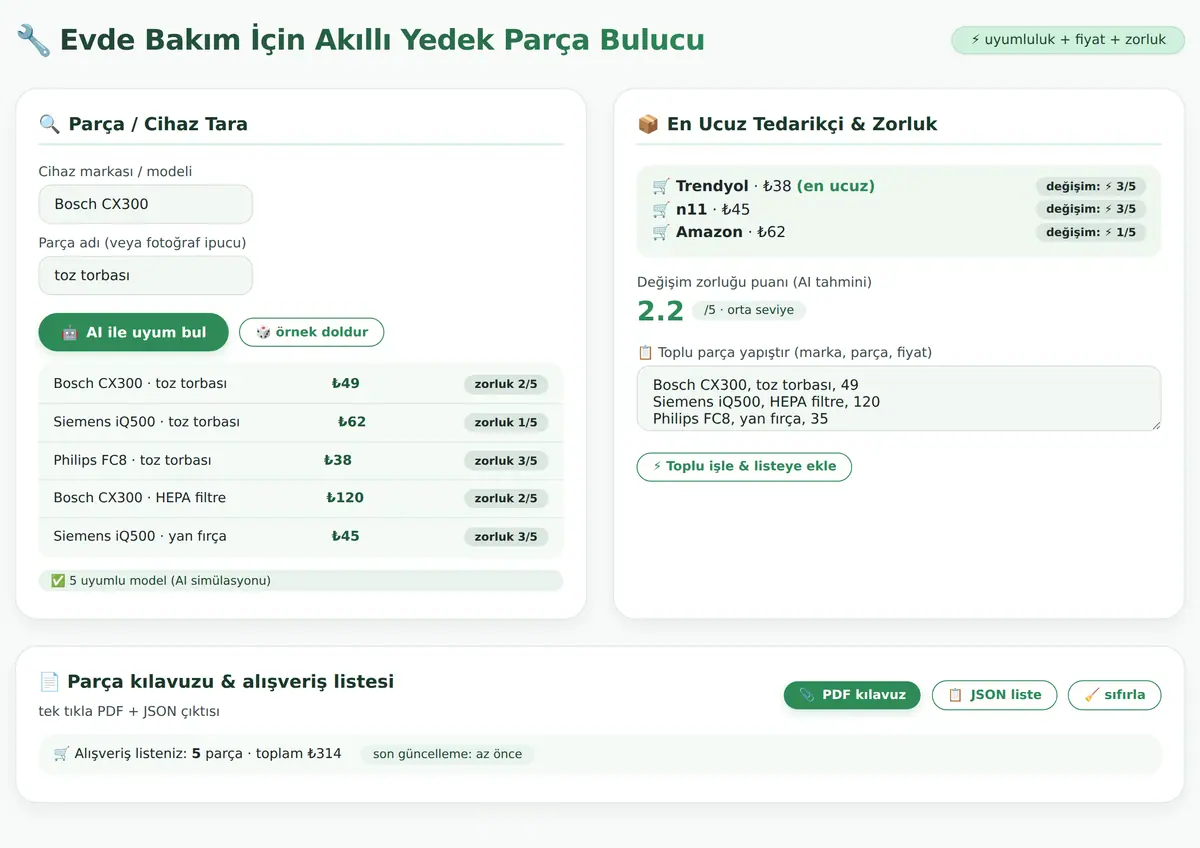The height and width of the screenshot is (848, 1200).
Task: Click the magnifier icon beside Parça / Cihaz Tara
Action: (x=49, y=124)
